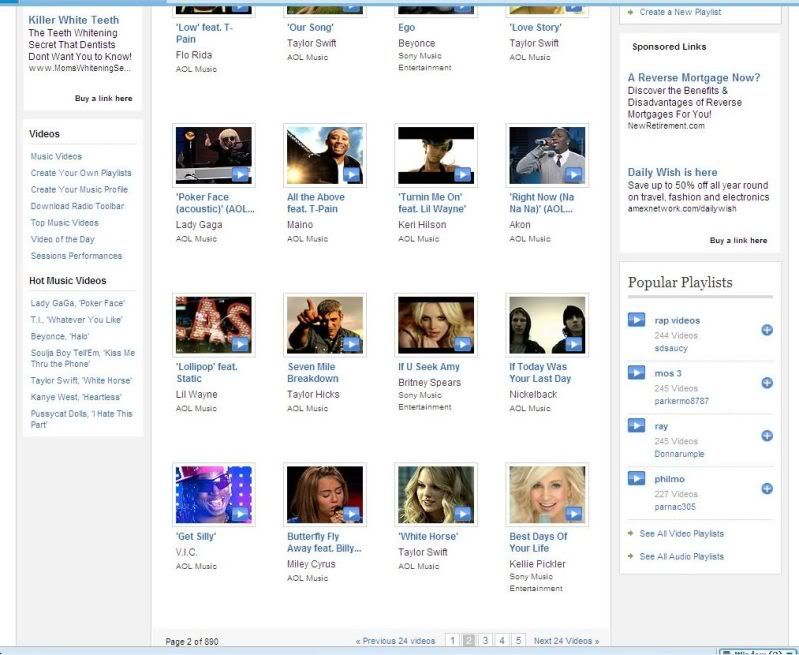Go to page 5 of videos

click(518, 641)
